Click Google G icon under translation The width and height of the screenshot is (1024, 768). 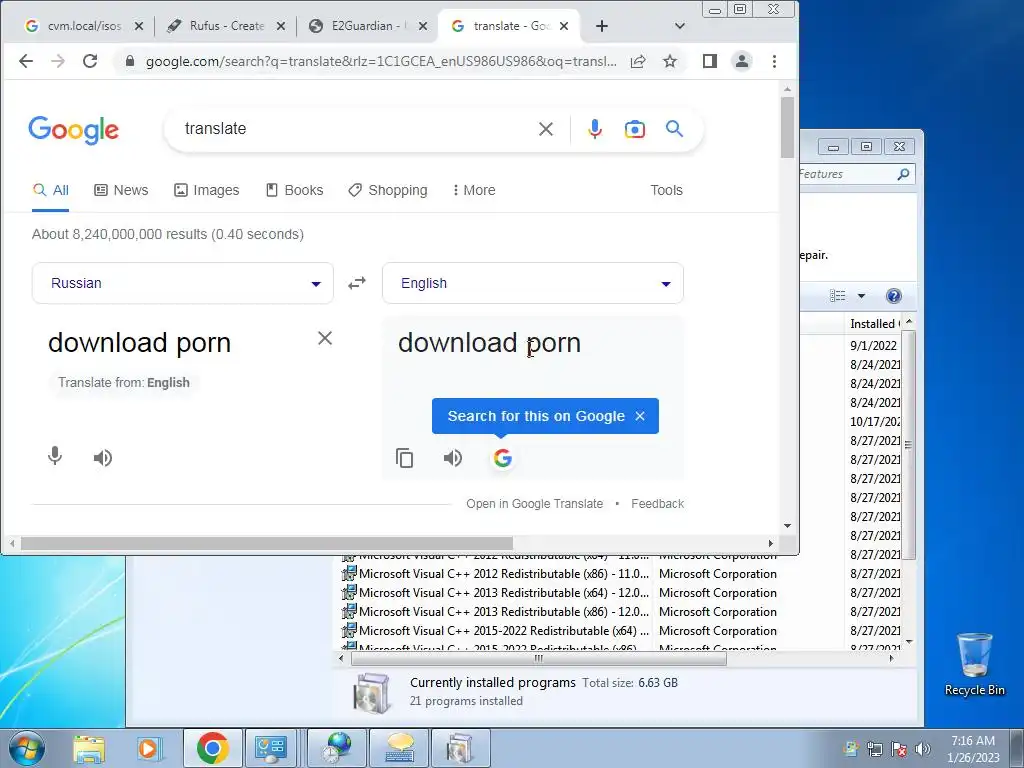click(x=502, y=458)
